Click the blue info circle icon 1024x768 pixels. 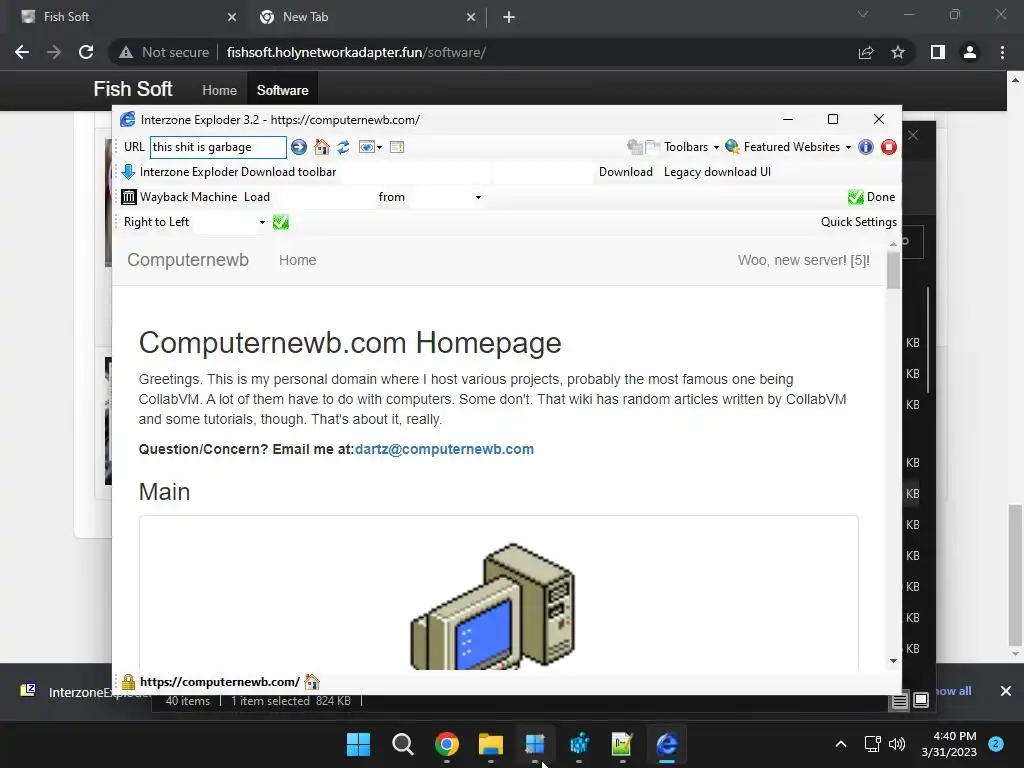click(x=865, y=147)
